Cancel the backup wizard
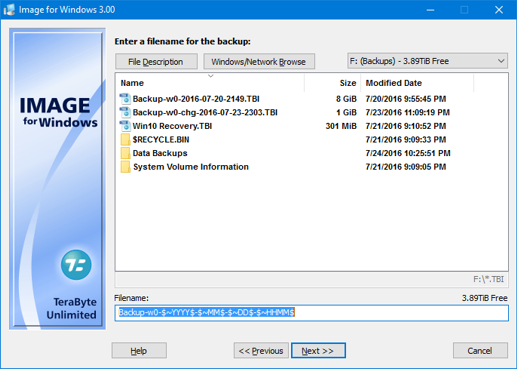The width and height of the screenshot is (517, 369). point(480,351)
